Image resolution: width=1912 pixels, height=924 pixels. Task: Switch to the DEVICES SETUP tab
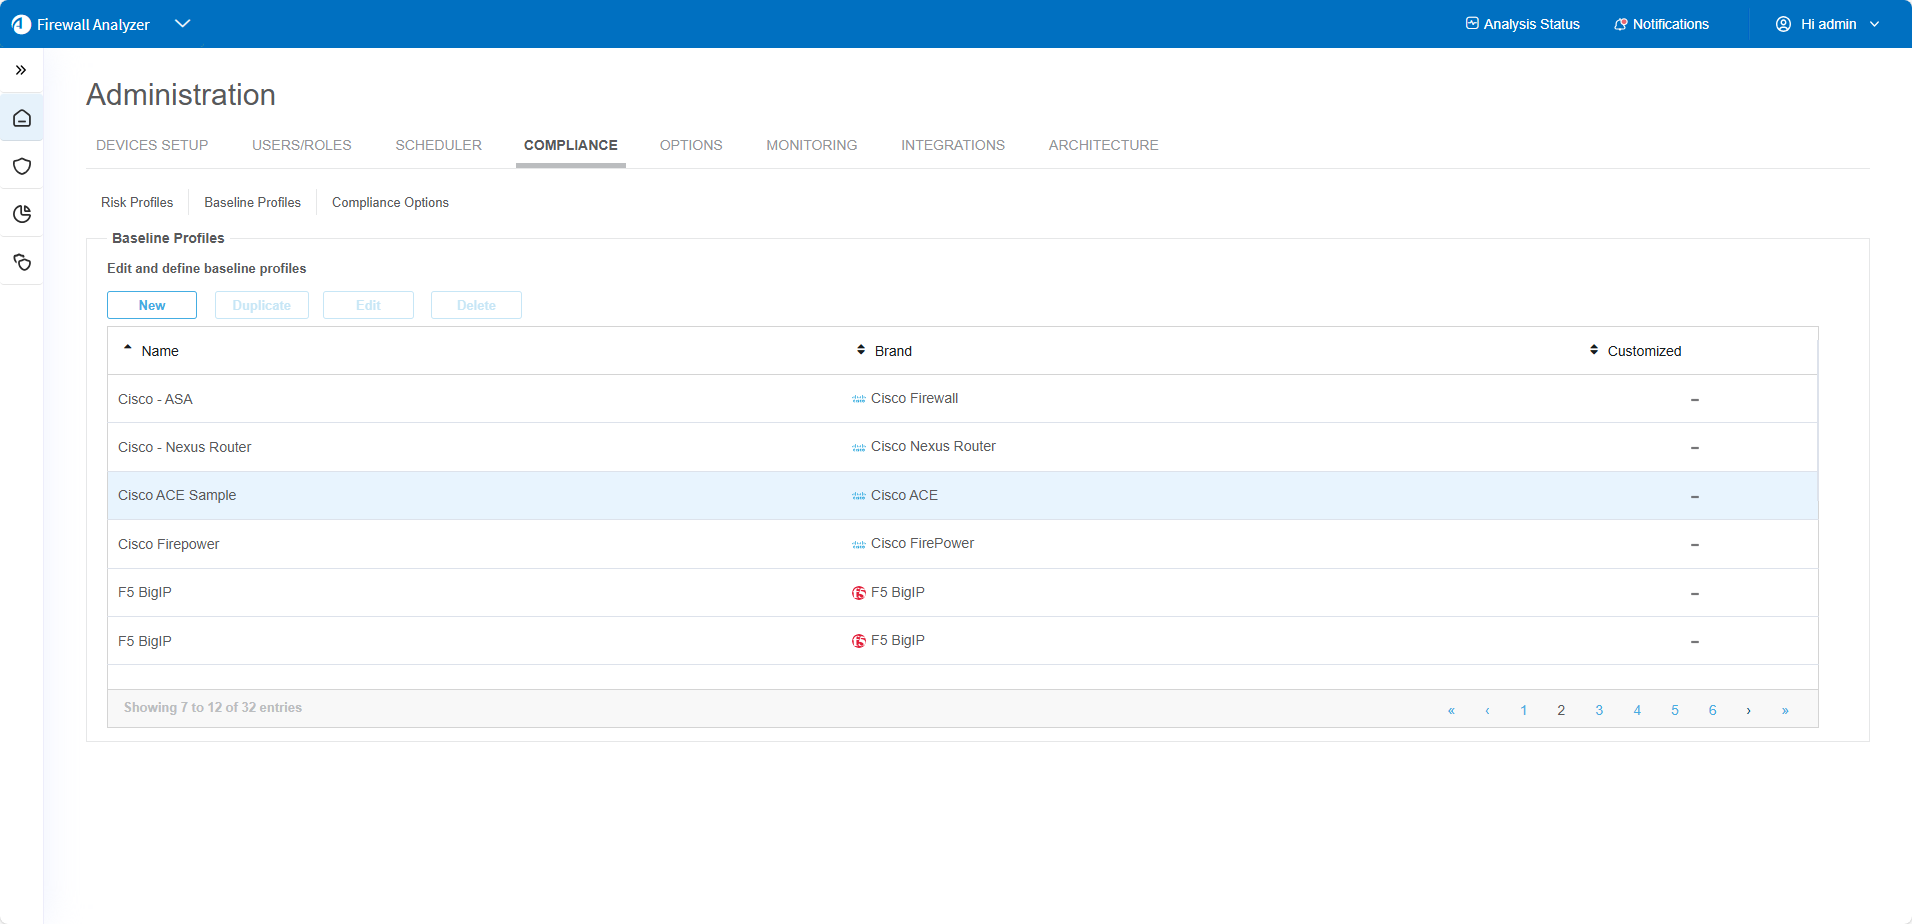tap(152, 145)
